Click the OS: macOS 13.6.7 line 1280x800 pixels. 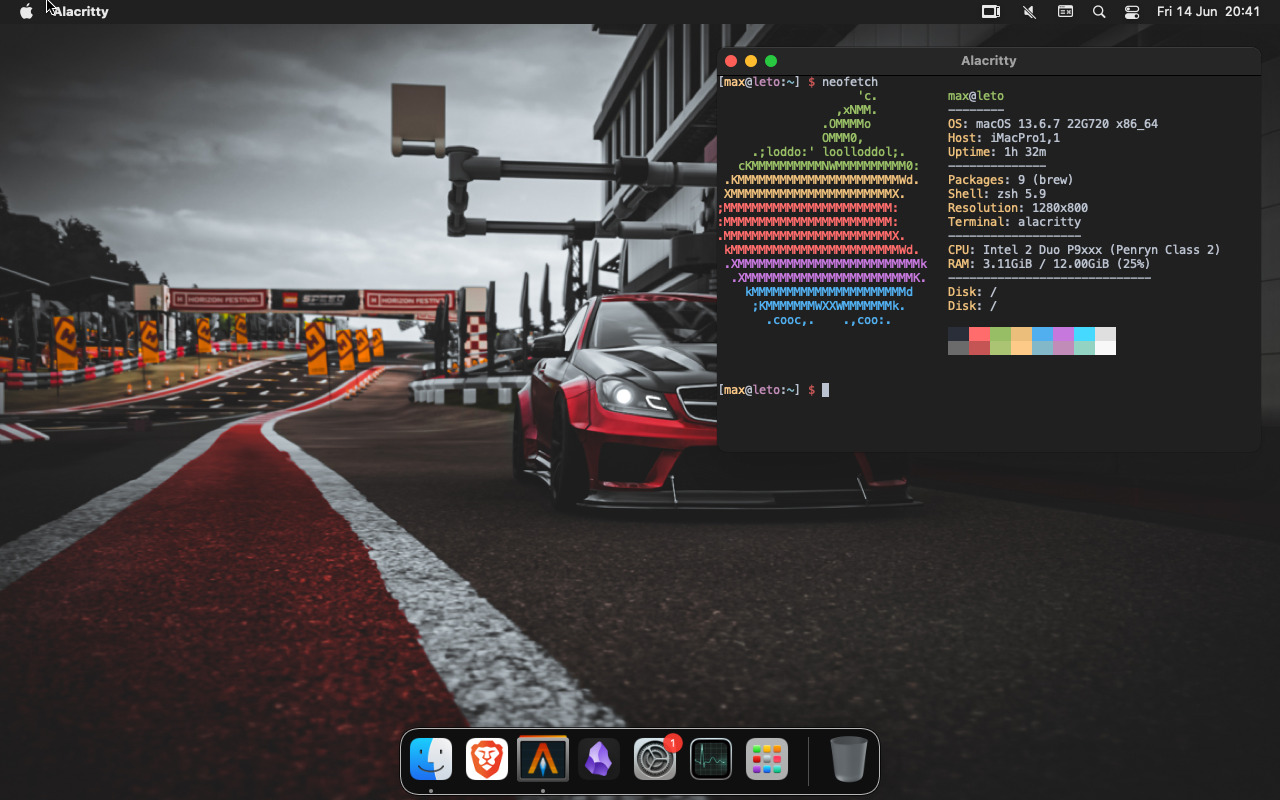click(x=1053, y=124)
